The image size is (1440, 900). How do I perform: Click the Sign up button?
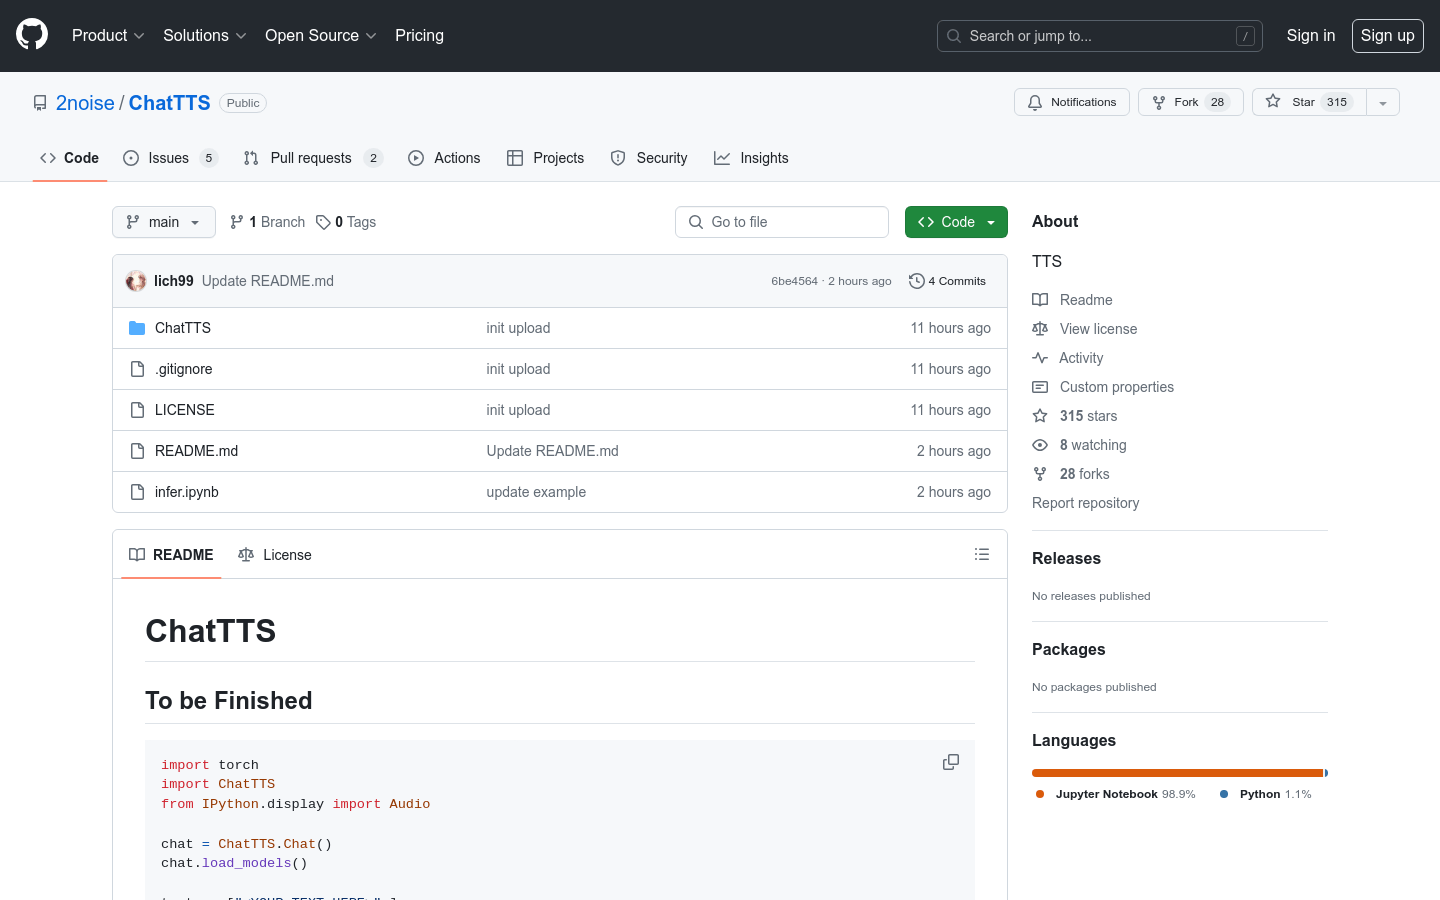coord(1387,36)
